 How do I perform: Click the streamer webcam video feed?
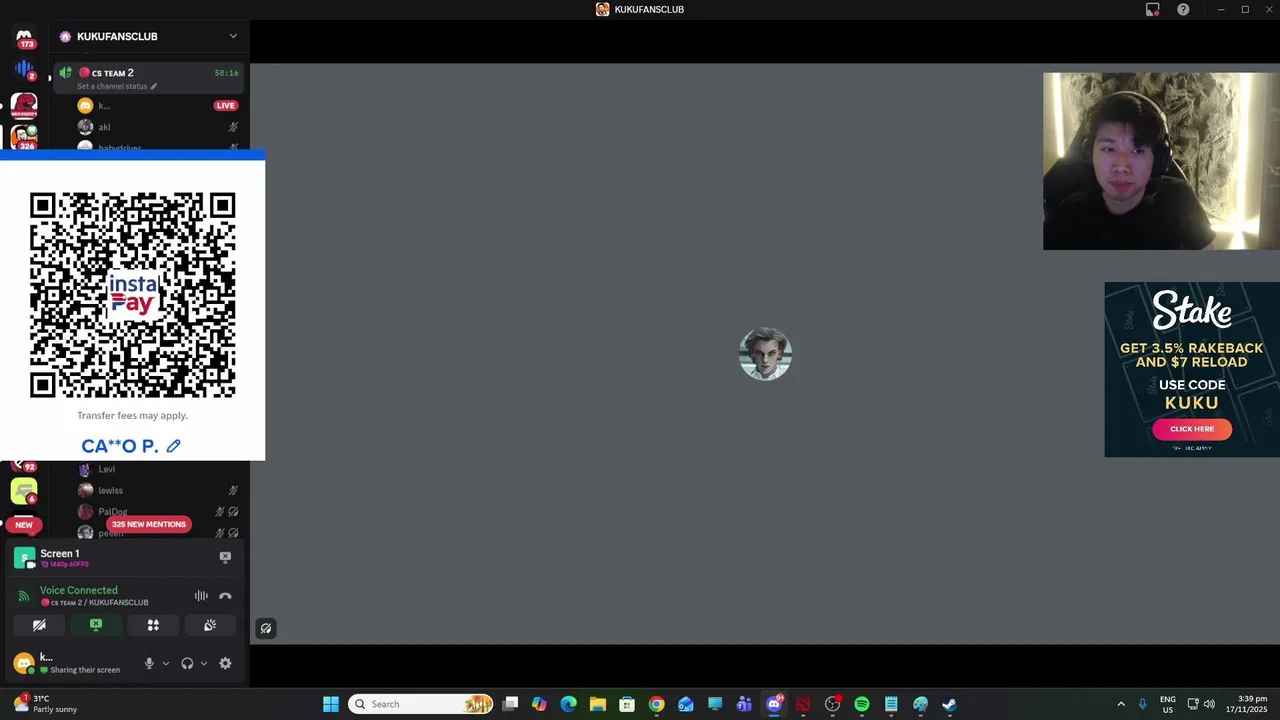1161,161
